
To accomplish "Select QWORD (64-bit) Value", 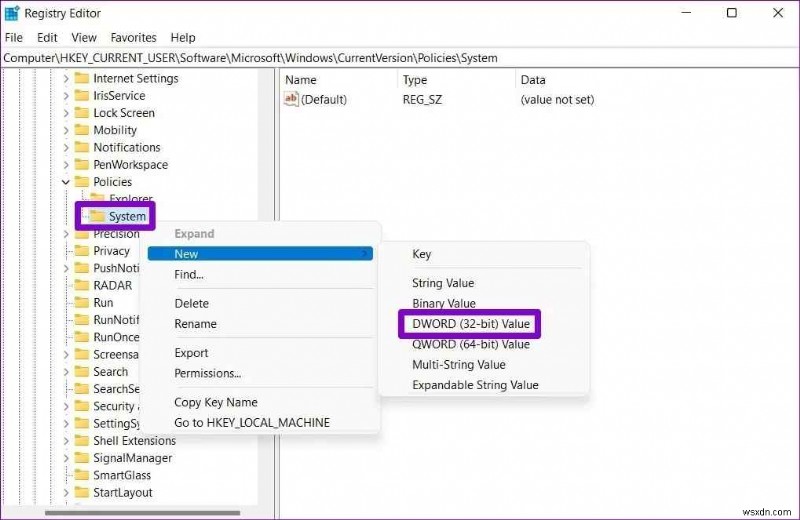I will [471, 344].
